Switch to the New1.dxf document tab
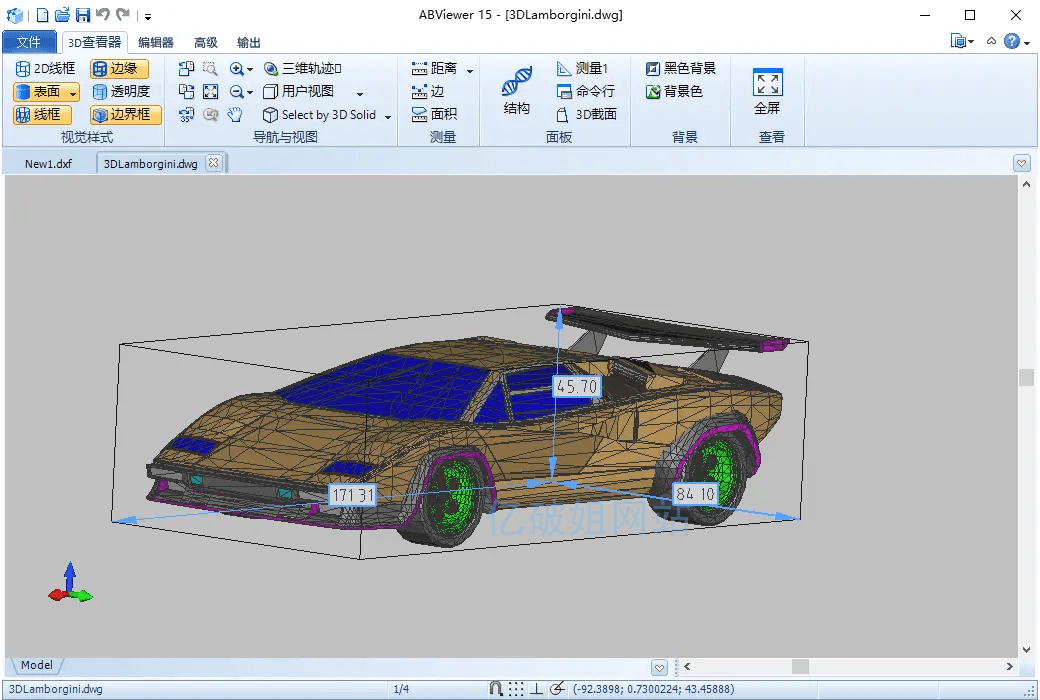 (x=48, y=164)
